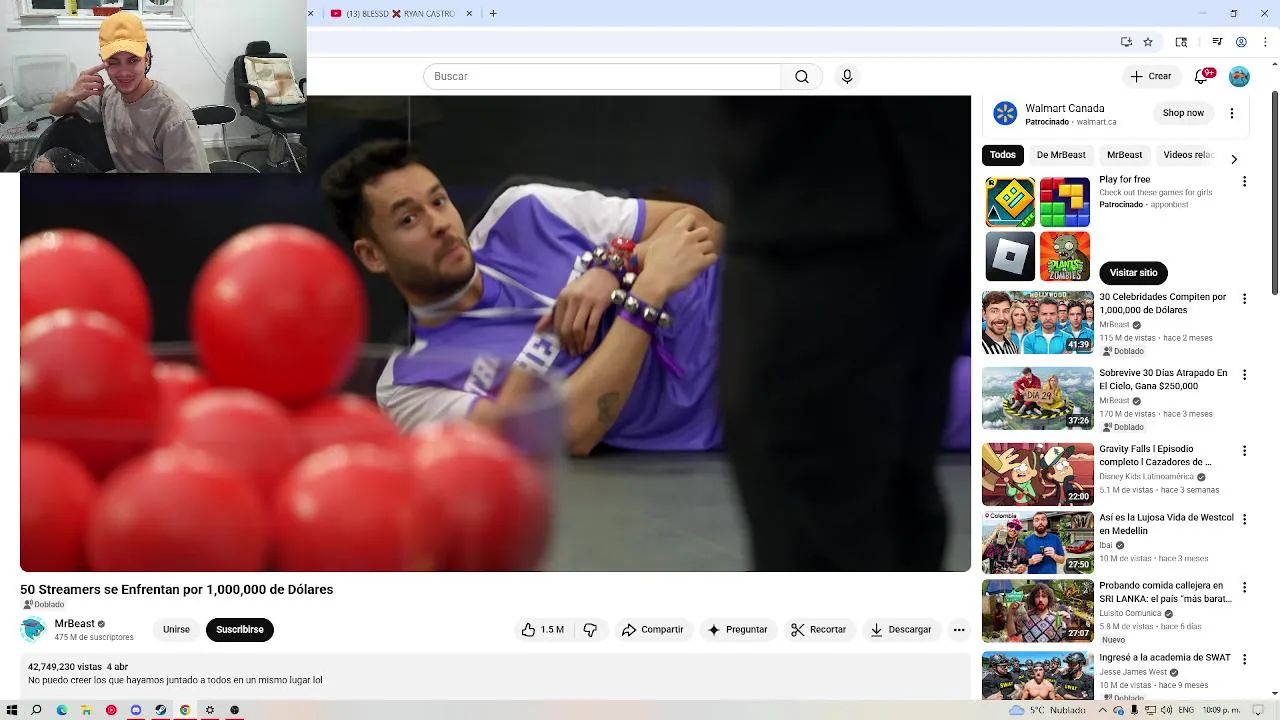Click the Visitar sitio button

[1133, 273]
